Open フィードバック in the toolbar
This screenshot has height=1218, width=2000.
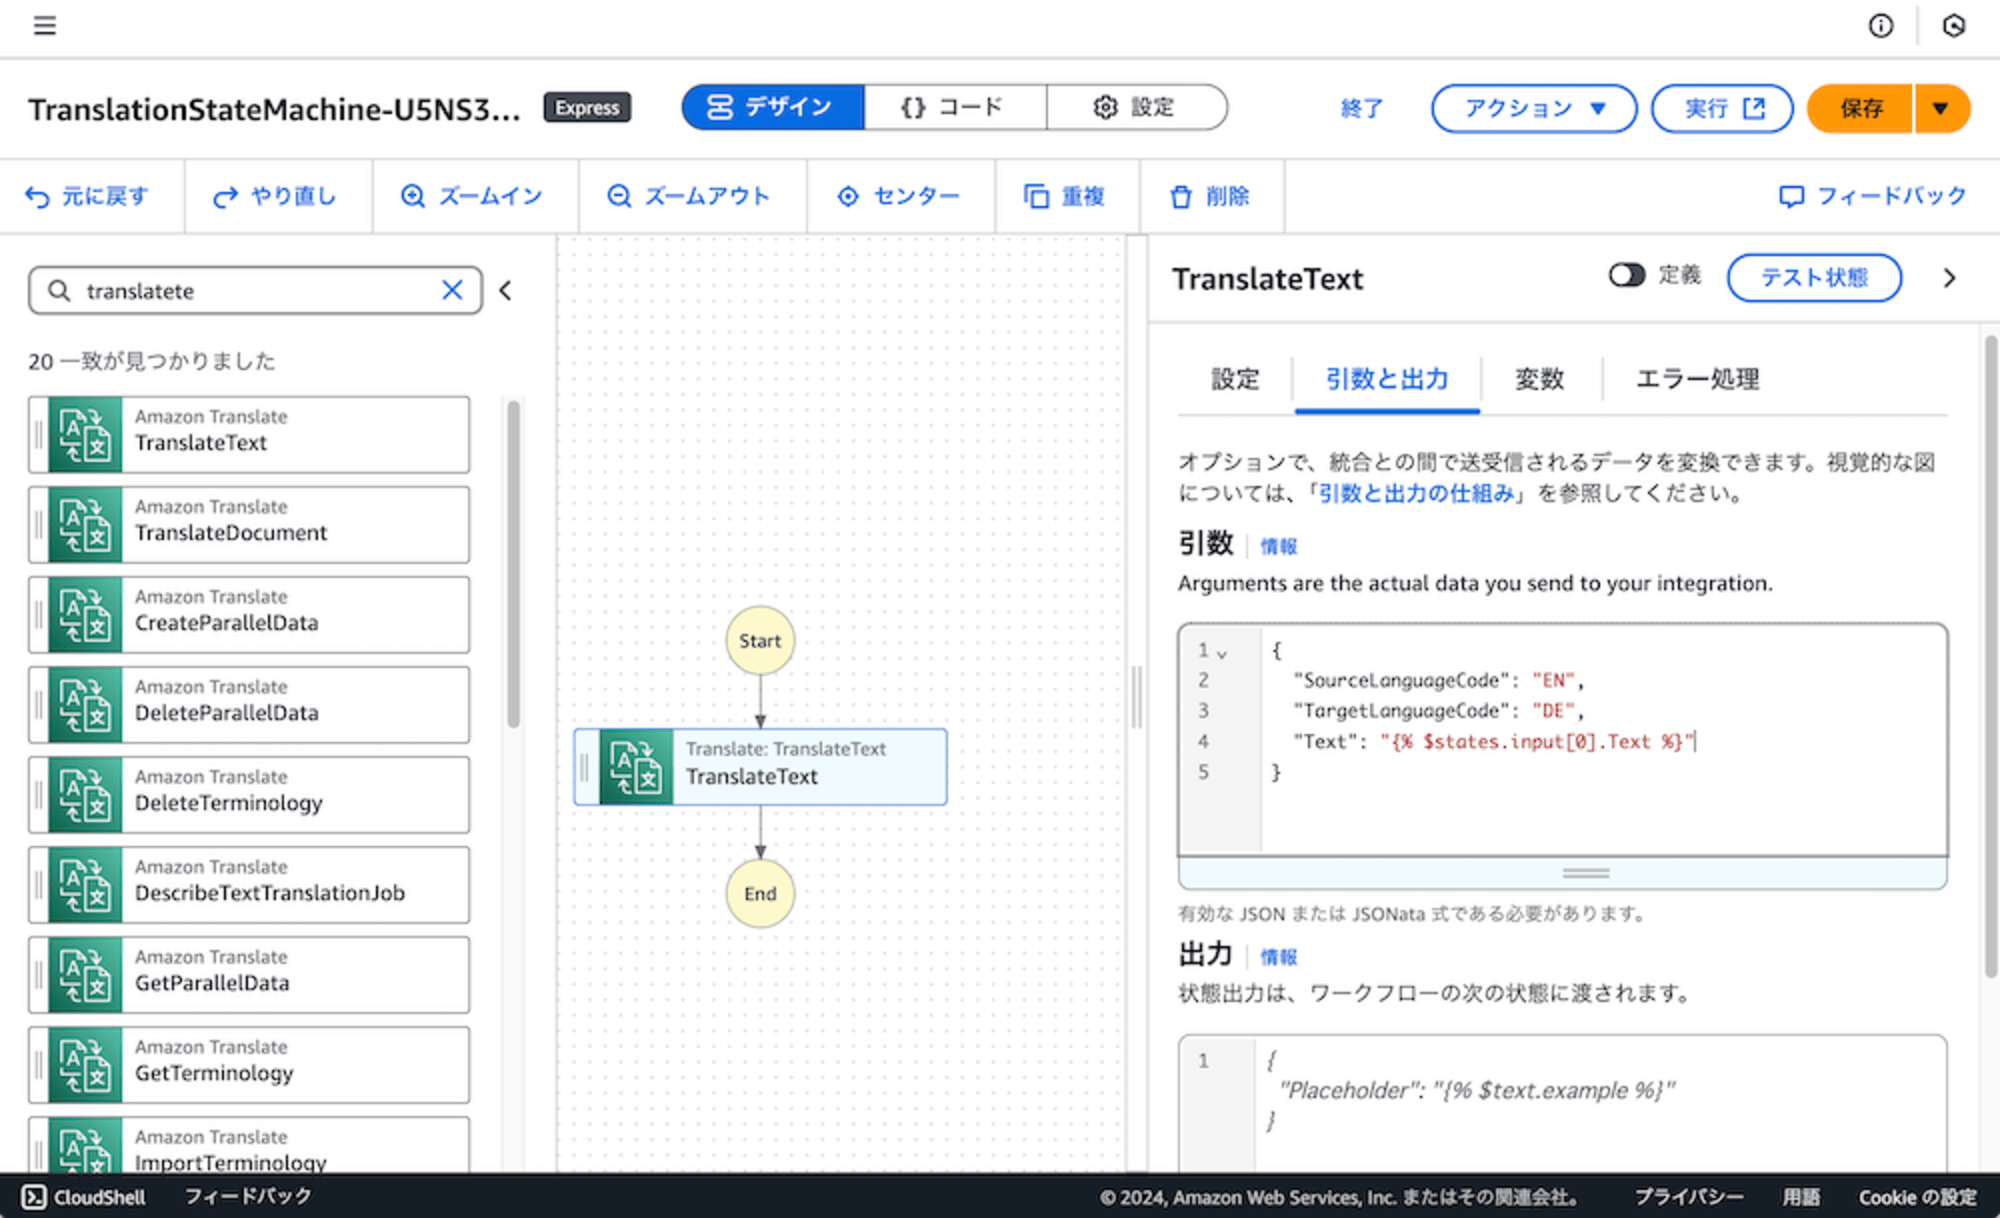pyautogui.click(x=1873, y=196)
